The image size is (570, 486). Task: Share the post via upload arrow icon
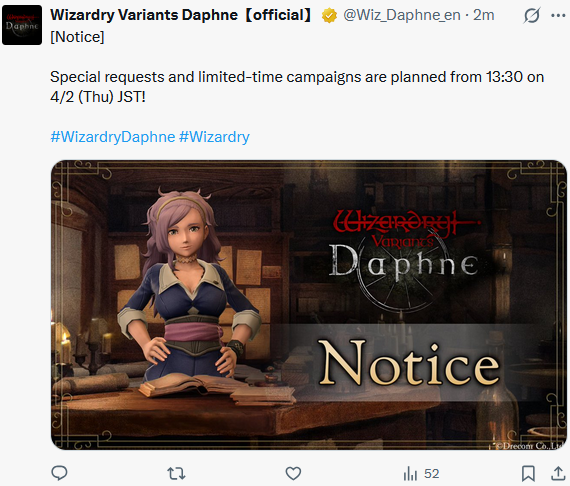coord(558,473)
